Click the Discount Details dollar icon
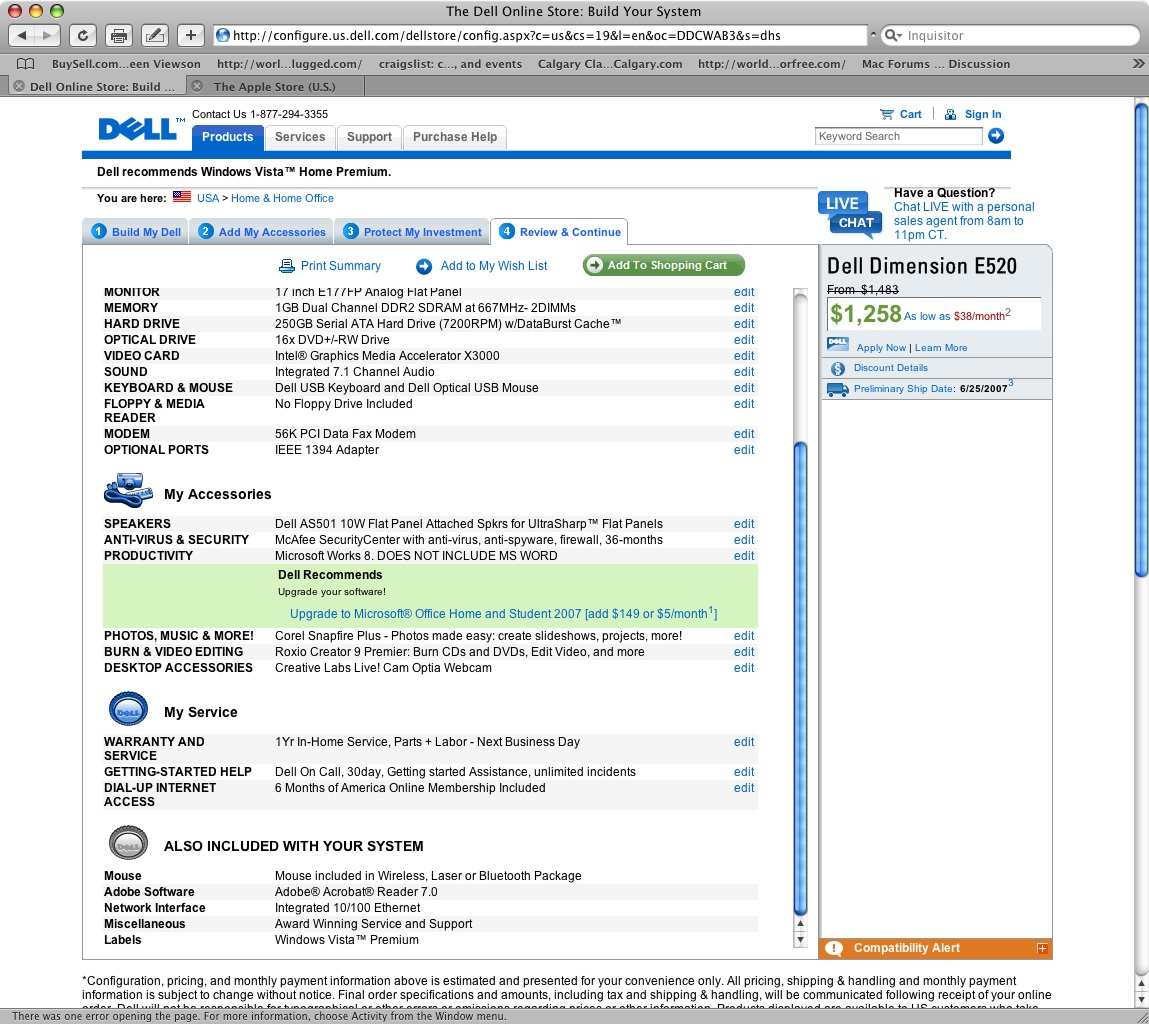This screenshot has width=1149, height=1024. click(x=838, y=368)
